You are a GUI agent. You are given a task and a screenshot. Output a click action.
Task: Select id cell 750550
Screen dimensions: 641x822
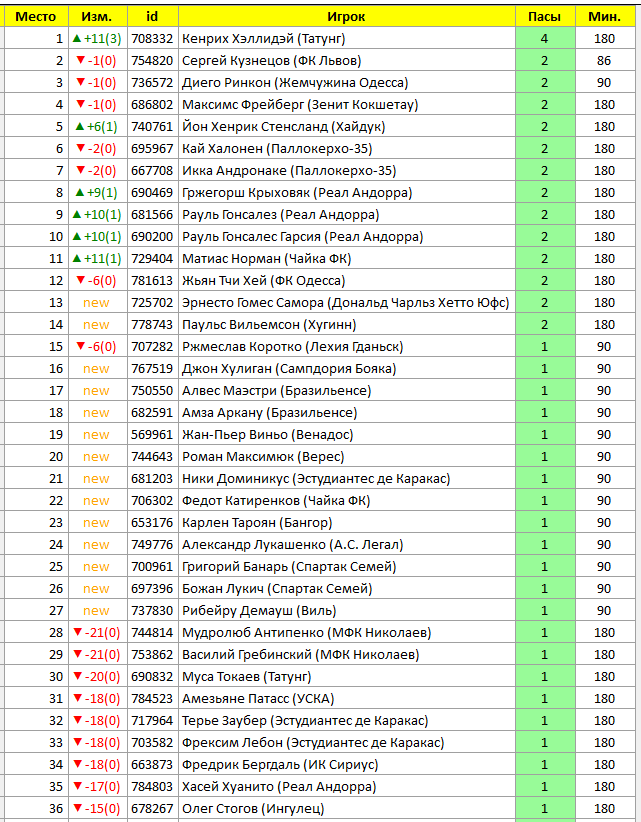point(152,391)
